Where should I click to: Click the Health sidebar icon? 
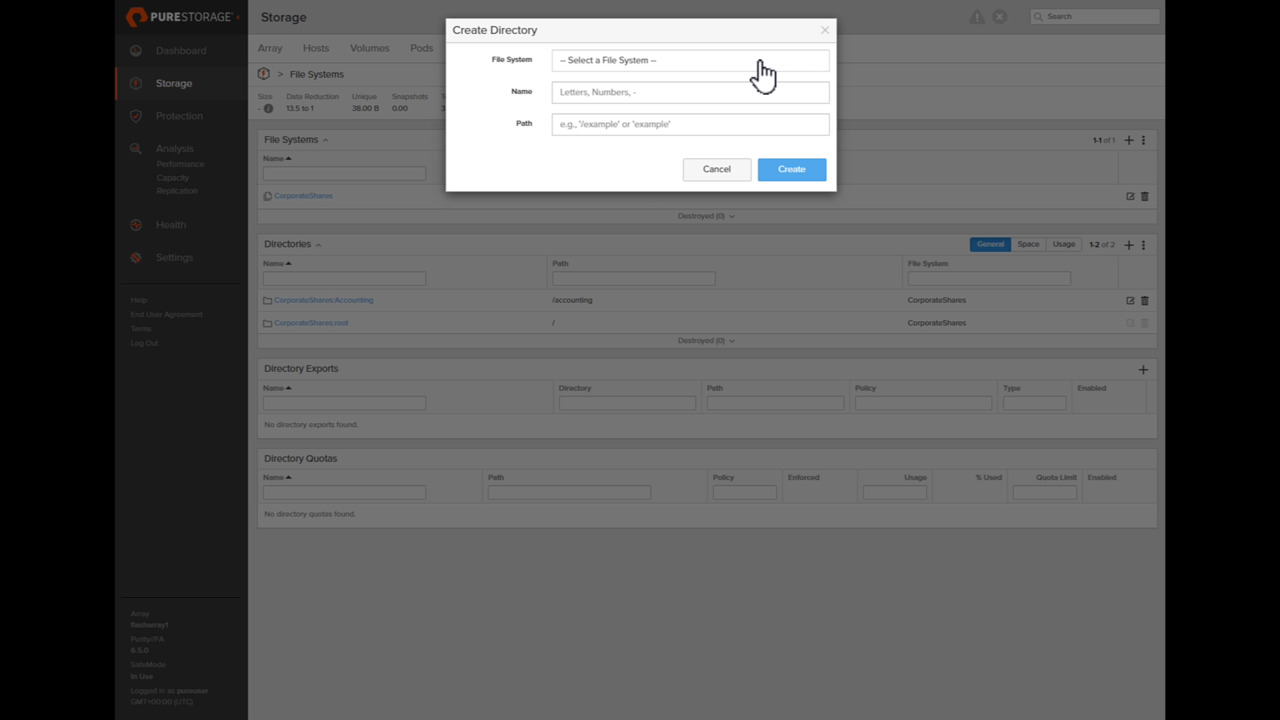(x=136, y=225)
